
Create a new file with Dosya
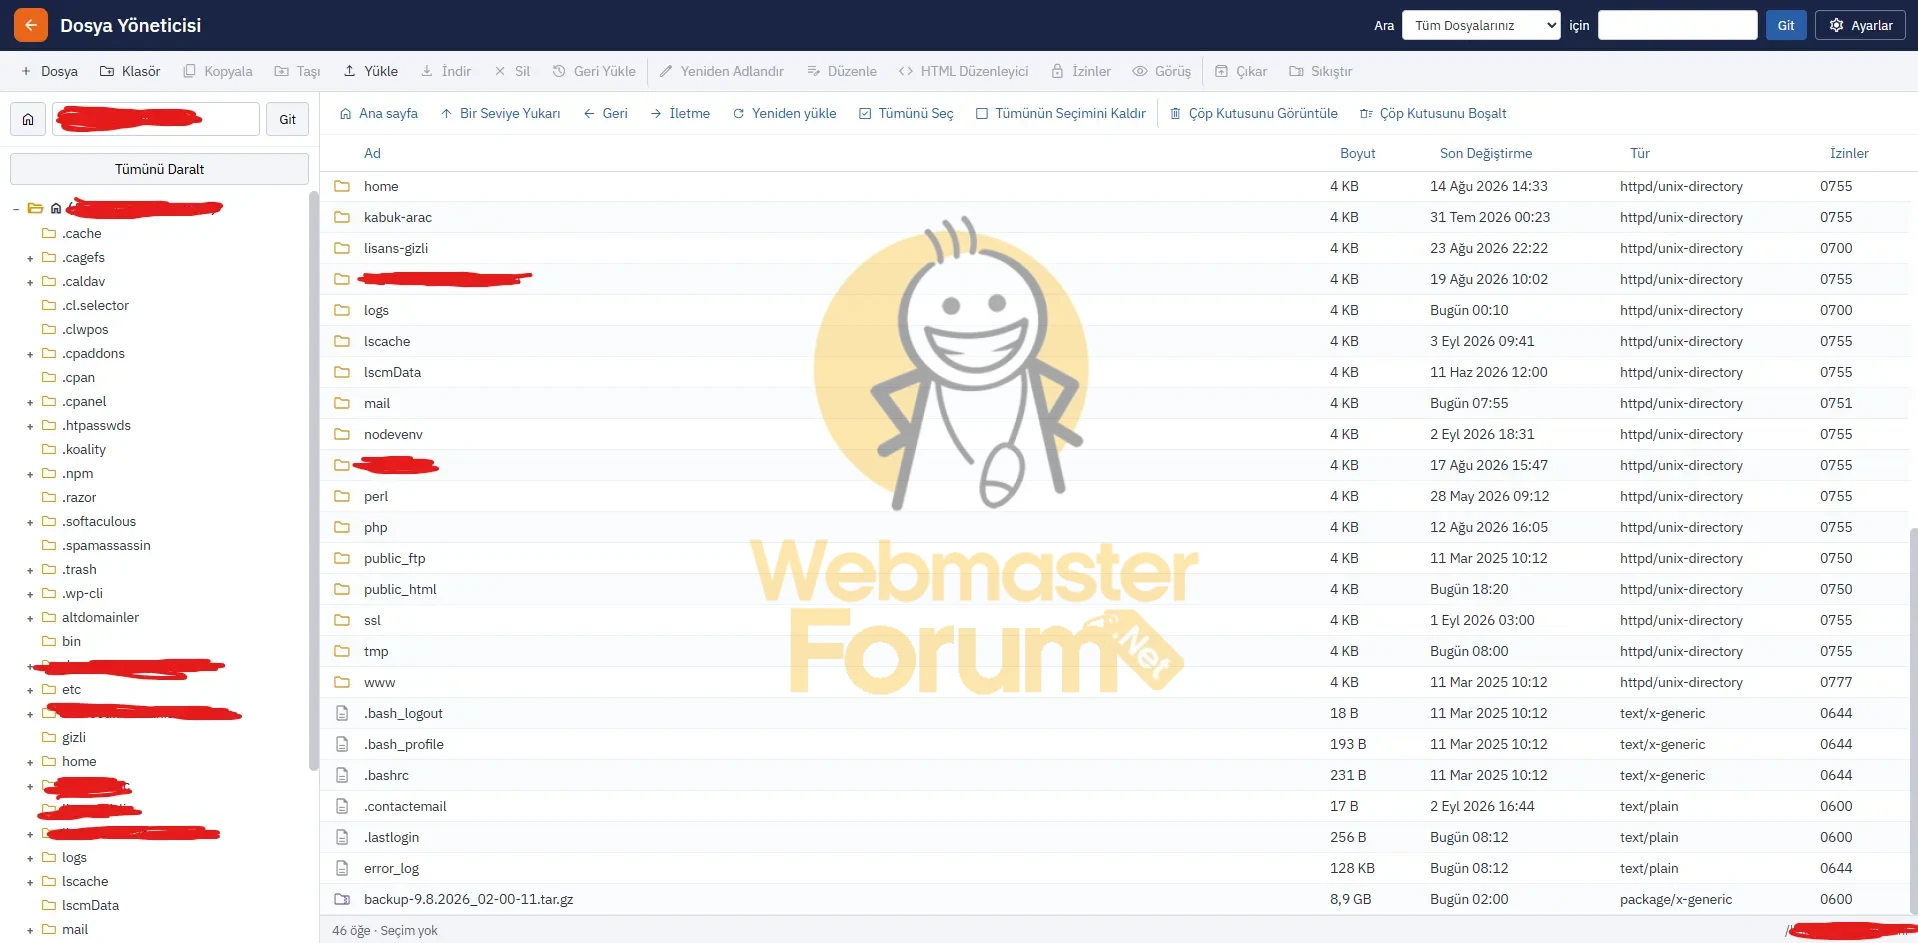(x=49, y=71)
